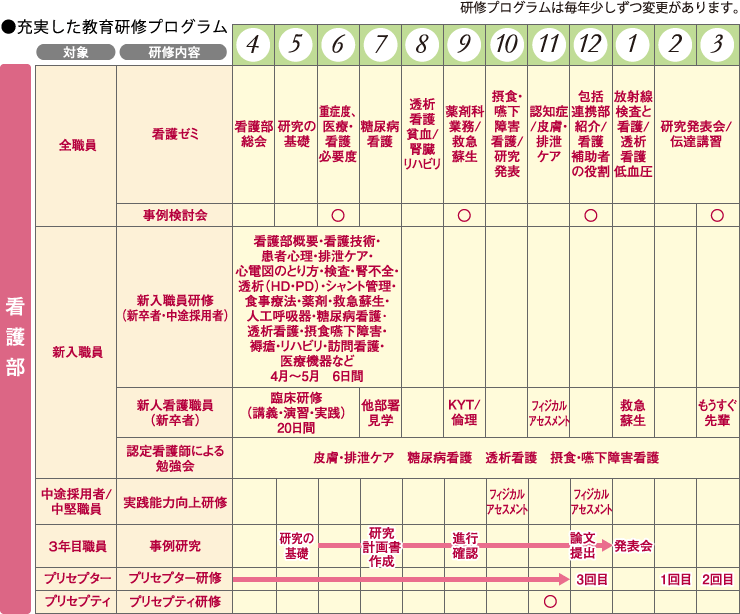Click the 看護部総会 cell in April
Image resolution: width=740 pixels, height=614 pixels.
point(254,134)
